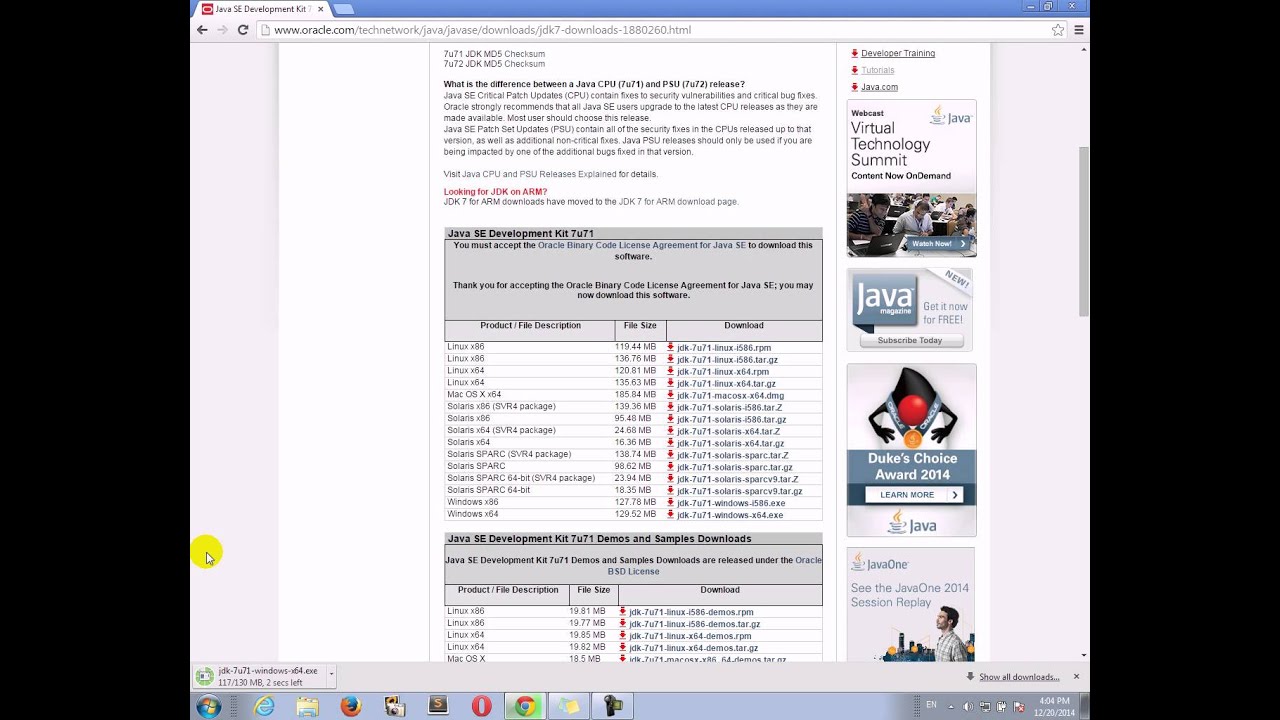1280x720 pixels.
Task: Open 7u72 JDK MD5 Checksum link
Action: click(494, 64)
